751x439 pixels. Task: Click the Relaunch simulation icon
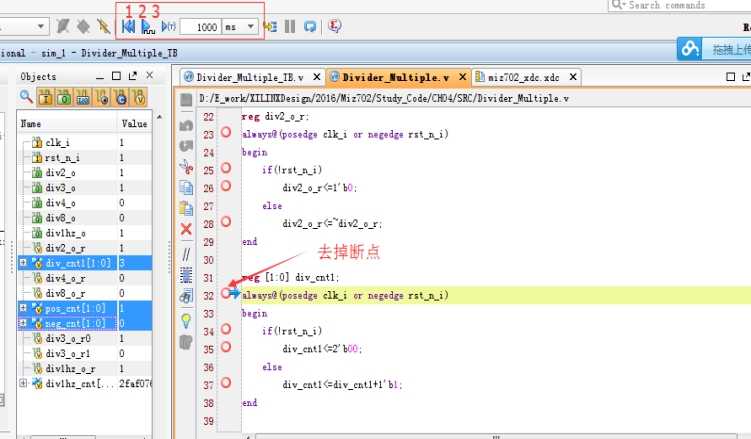click(x=310, y=27)
